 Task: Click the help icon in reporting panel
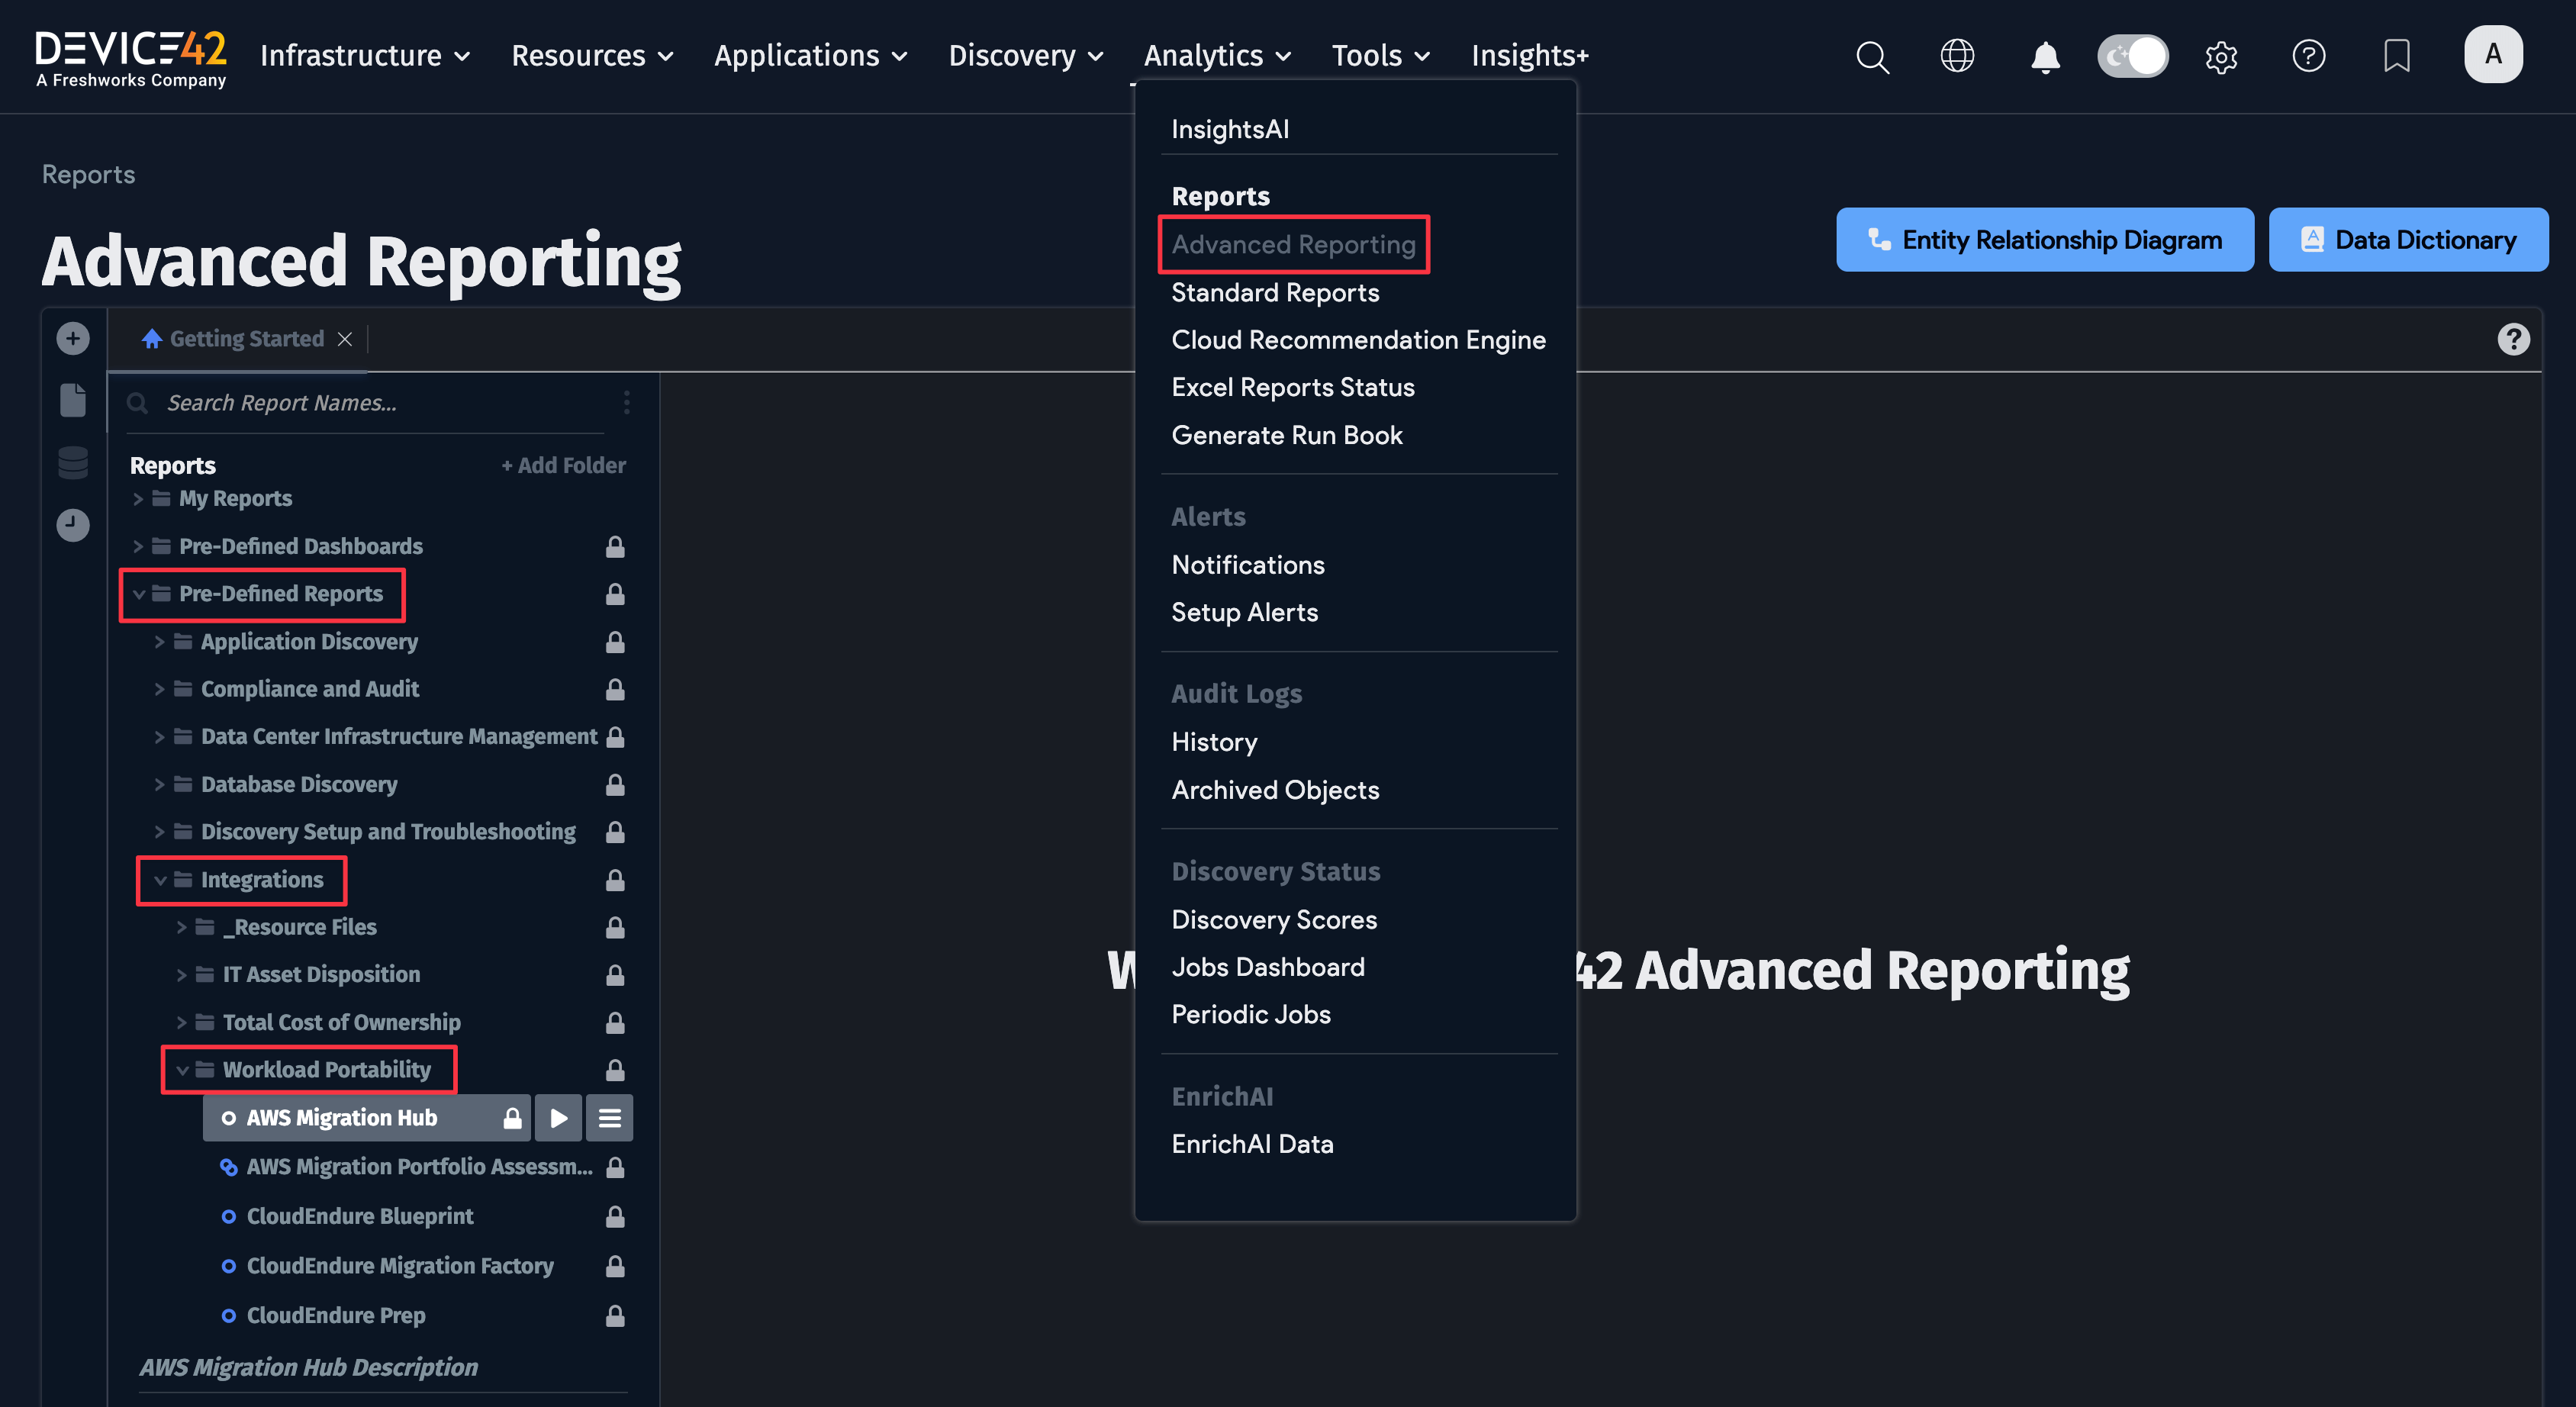(x=2513, y=339)
